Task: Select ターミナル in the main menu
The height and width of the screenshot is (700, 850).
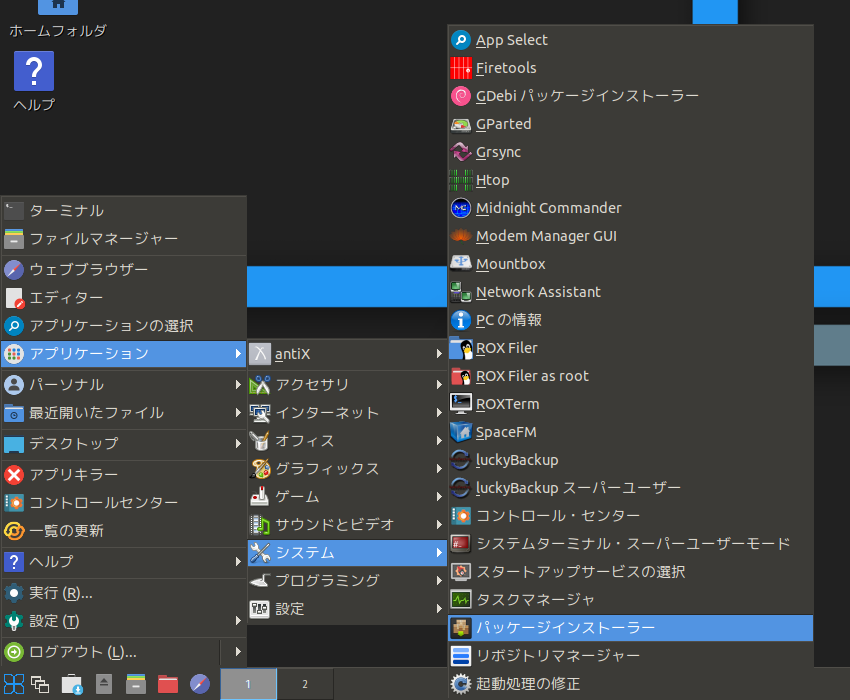Action: point(124,211)
